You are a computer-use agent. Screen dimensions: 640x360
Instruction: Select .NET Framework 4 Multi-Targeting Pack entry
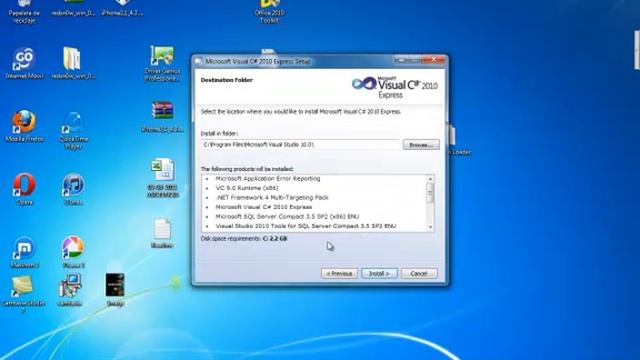(272, 197)
